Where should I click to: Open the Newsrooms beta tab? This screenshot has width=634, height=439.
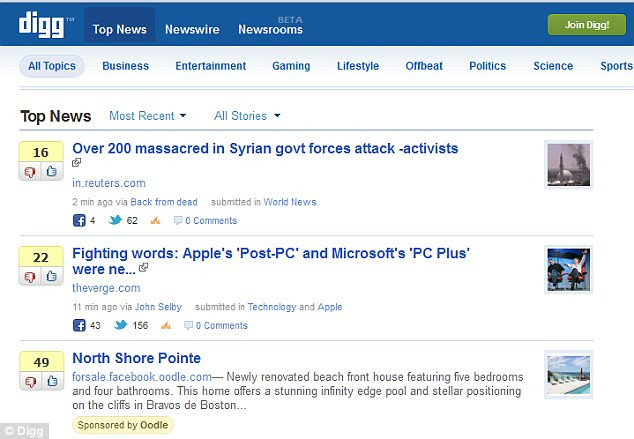point(270,29)
